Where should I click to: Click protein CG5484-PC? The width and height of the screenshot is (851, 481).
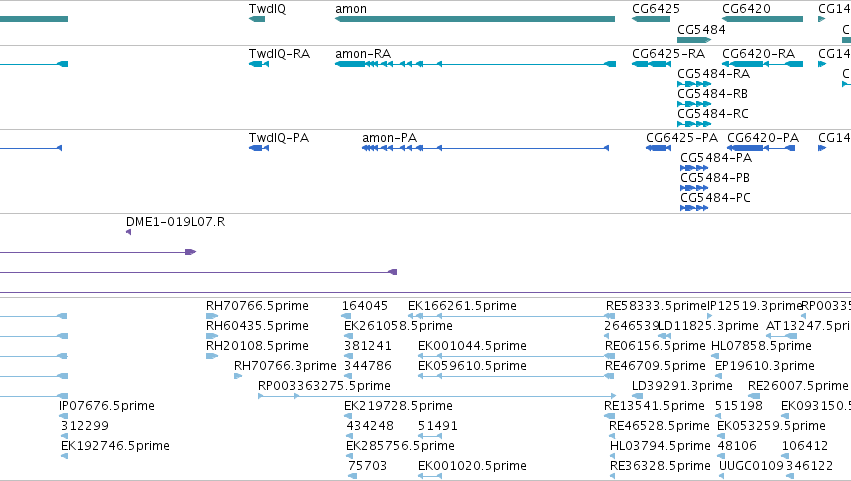pos(694,208)
